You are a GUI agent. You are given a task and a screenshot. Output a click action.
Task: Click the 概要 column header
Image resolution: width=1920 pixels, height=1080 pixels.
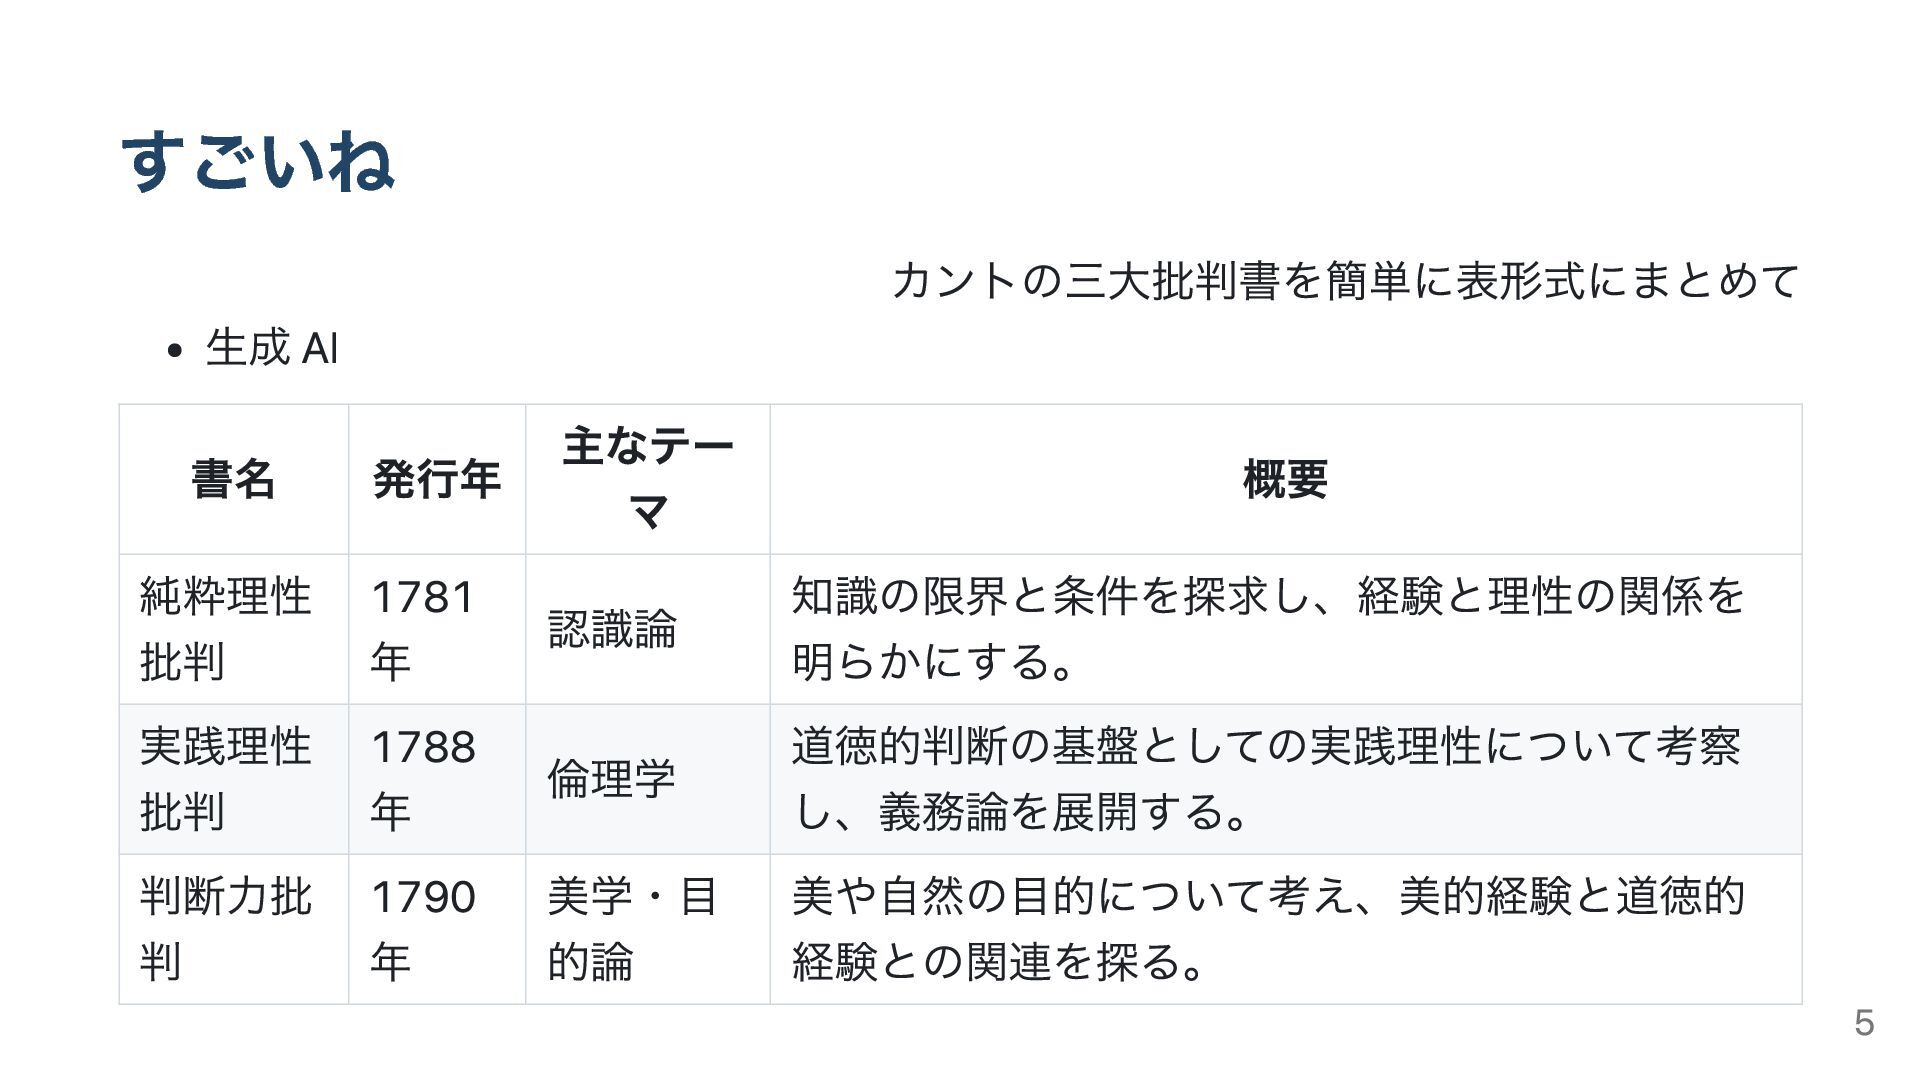(x=1286, y=479)
